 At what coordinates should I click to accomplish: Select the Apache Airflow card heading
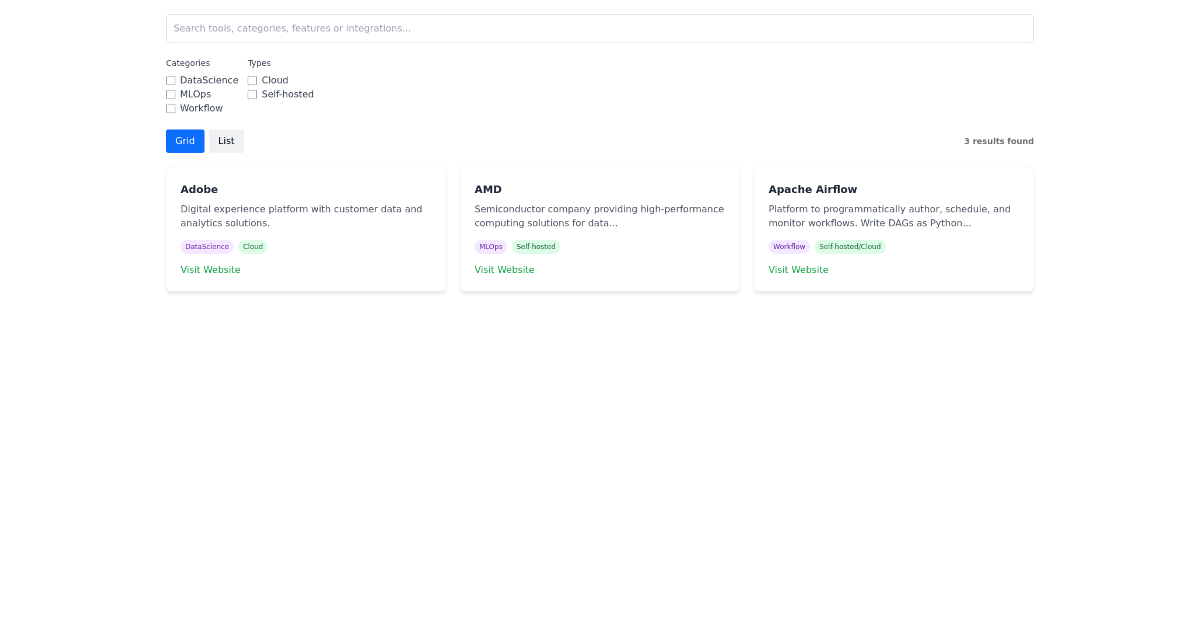tap(812, 189)
